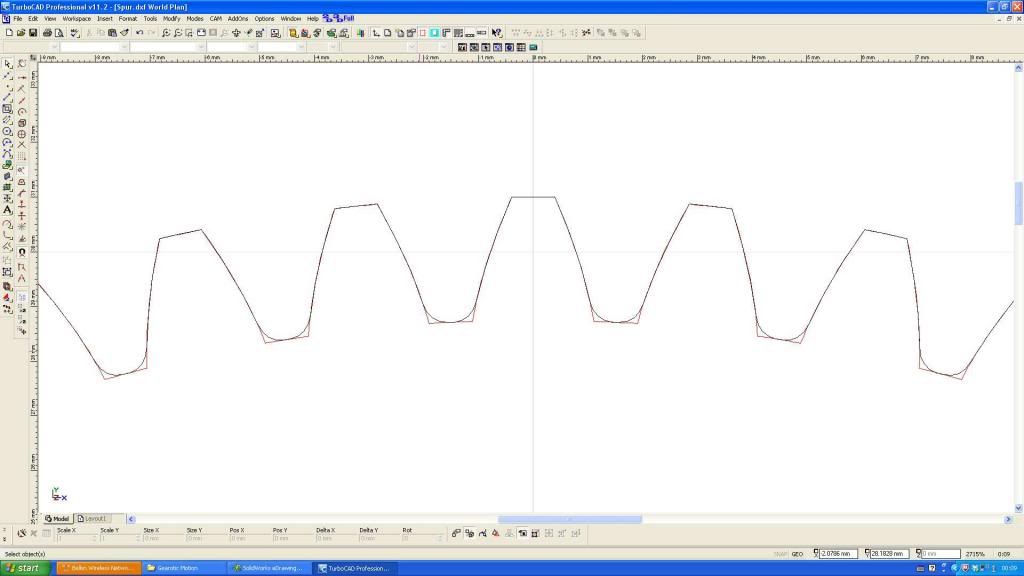Screen dimensions: 1024x576
Task: Click the lock icon before the X coordinate
Action: pos(816,554)
